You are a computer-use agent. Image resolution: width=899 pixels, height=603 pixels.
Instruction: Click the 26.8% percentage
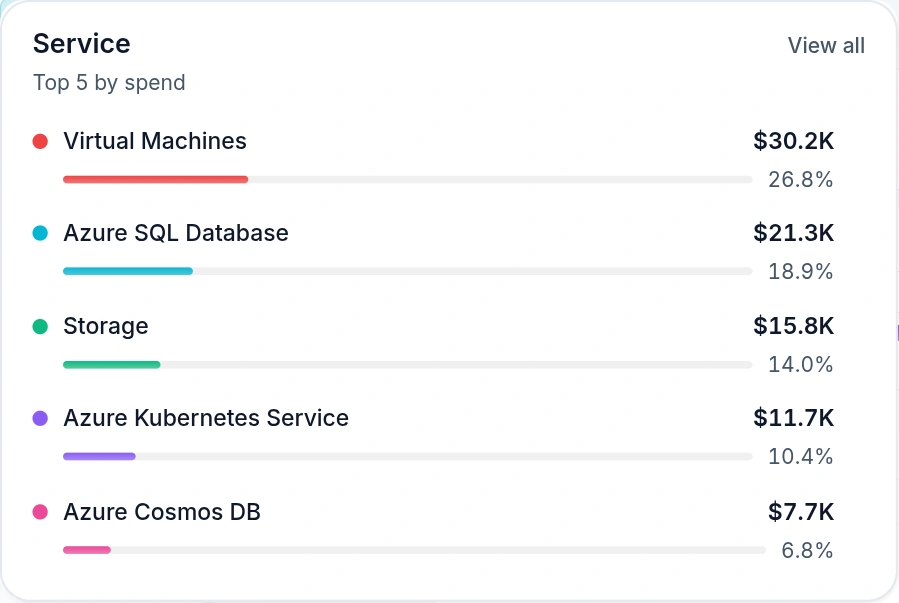[800, 179]
